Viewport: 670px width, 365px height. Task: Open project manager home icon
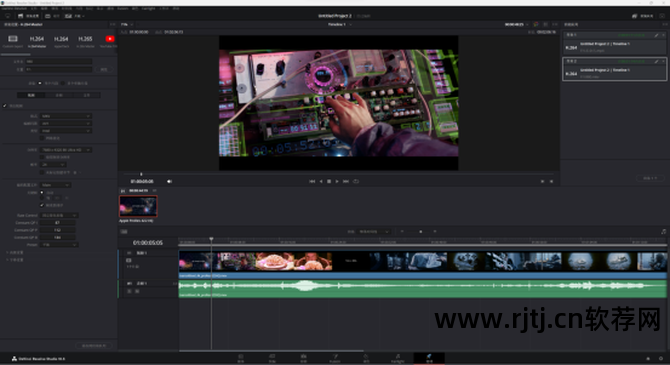tap(648, 359)
